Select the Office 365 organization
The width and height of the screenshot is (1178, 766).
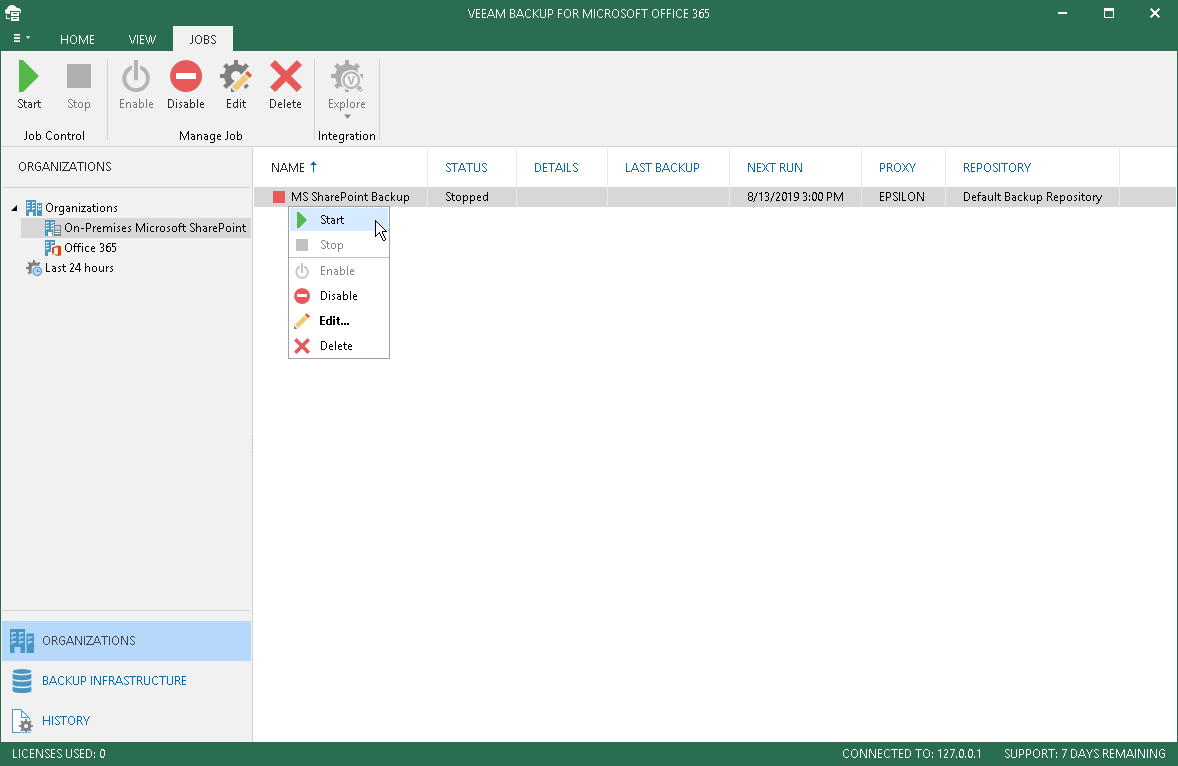click(x=90, y=248)
